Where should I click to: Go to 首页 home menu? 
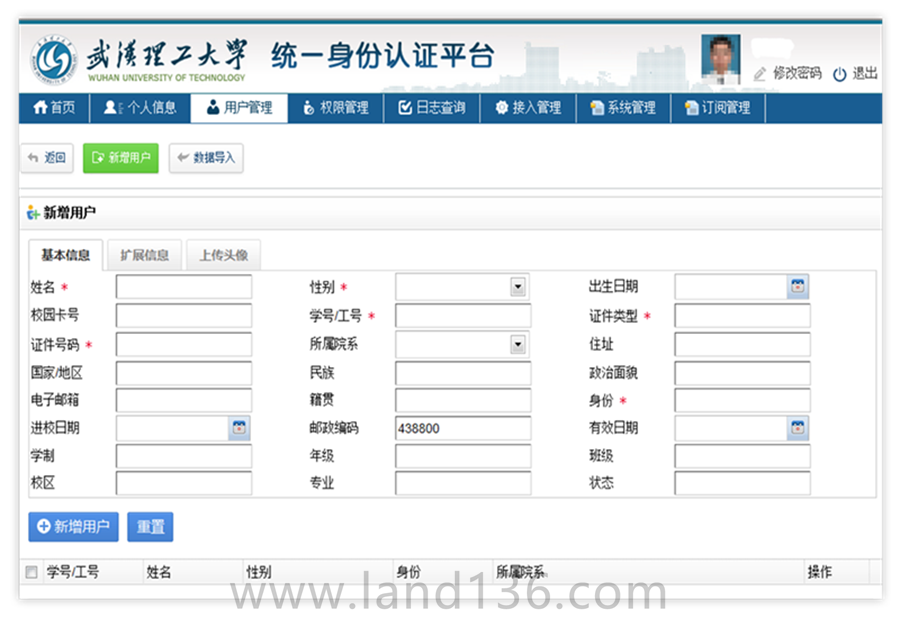click(54, 108)
